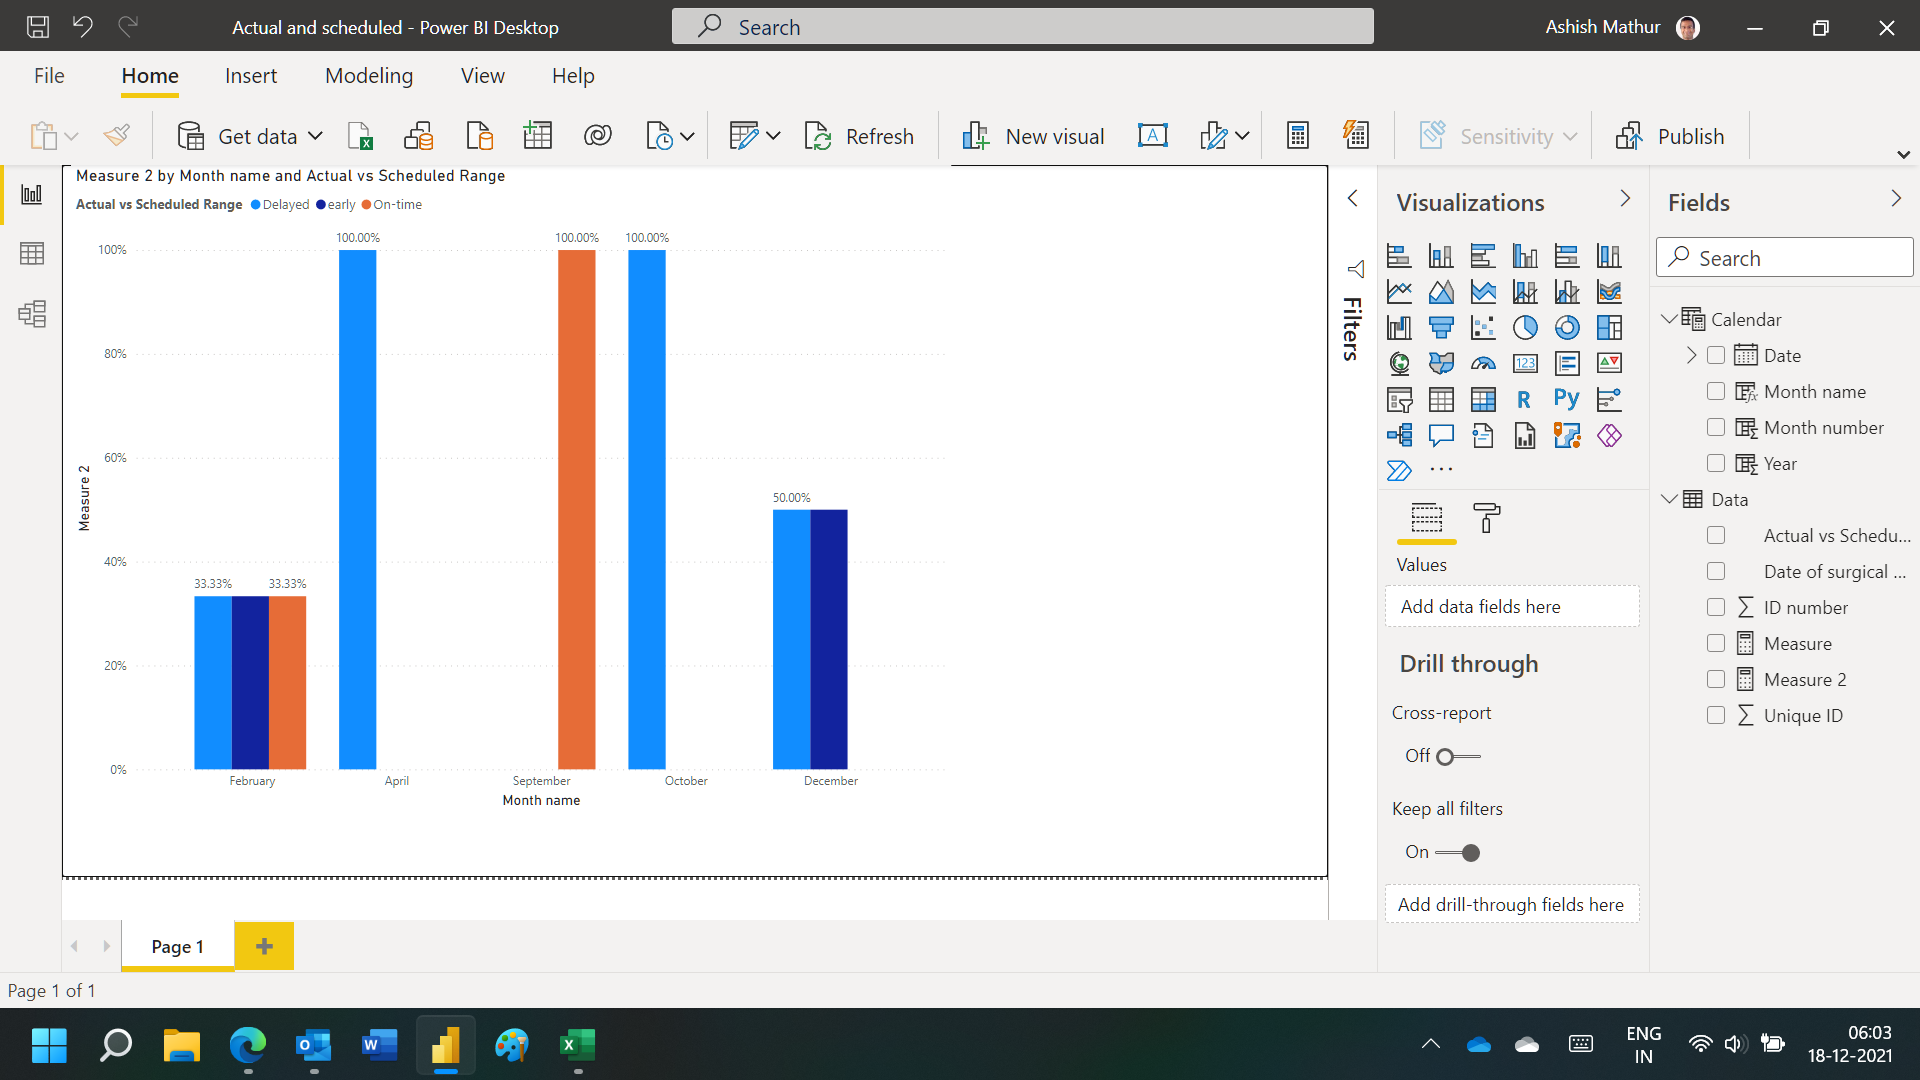The image size is (1920, 1080).
Task: Expand the Filters pane
Action: click(x=1353, y=199)
